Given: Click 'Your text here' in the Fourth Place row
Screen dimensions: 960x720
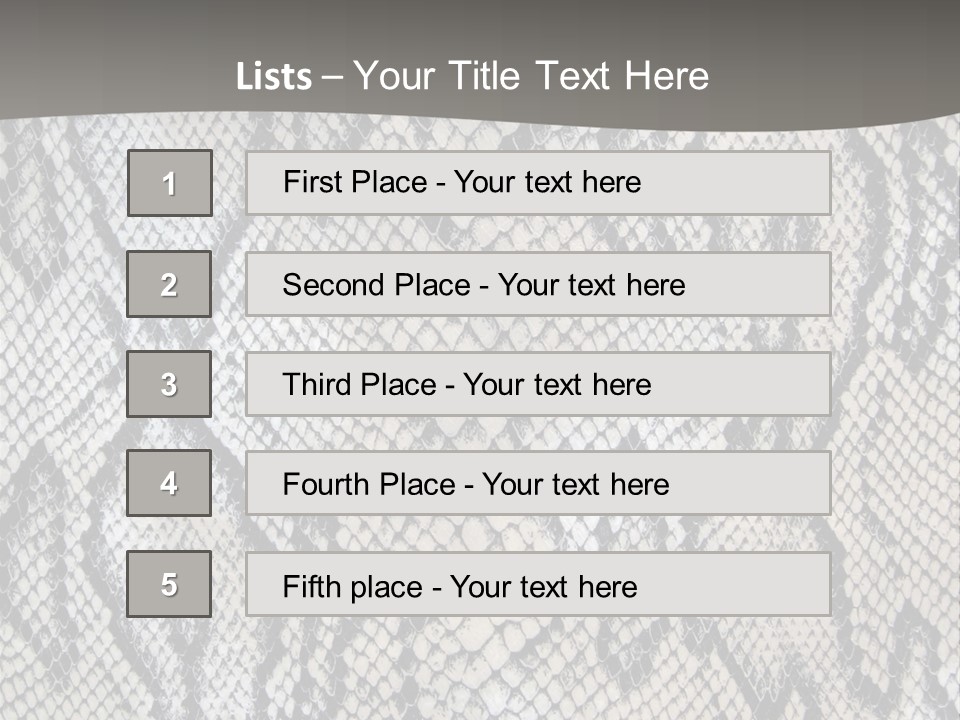Looking at the screenshot, I should [575, 485].
